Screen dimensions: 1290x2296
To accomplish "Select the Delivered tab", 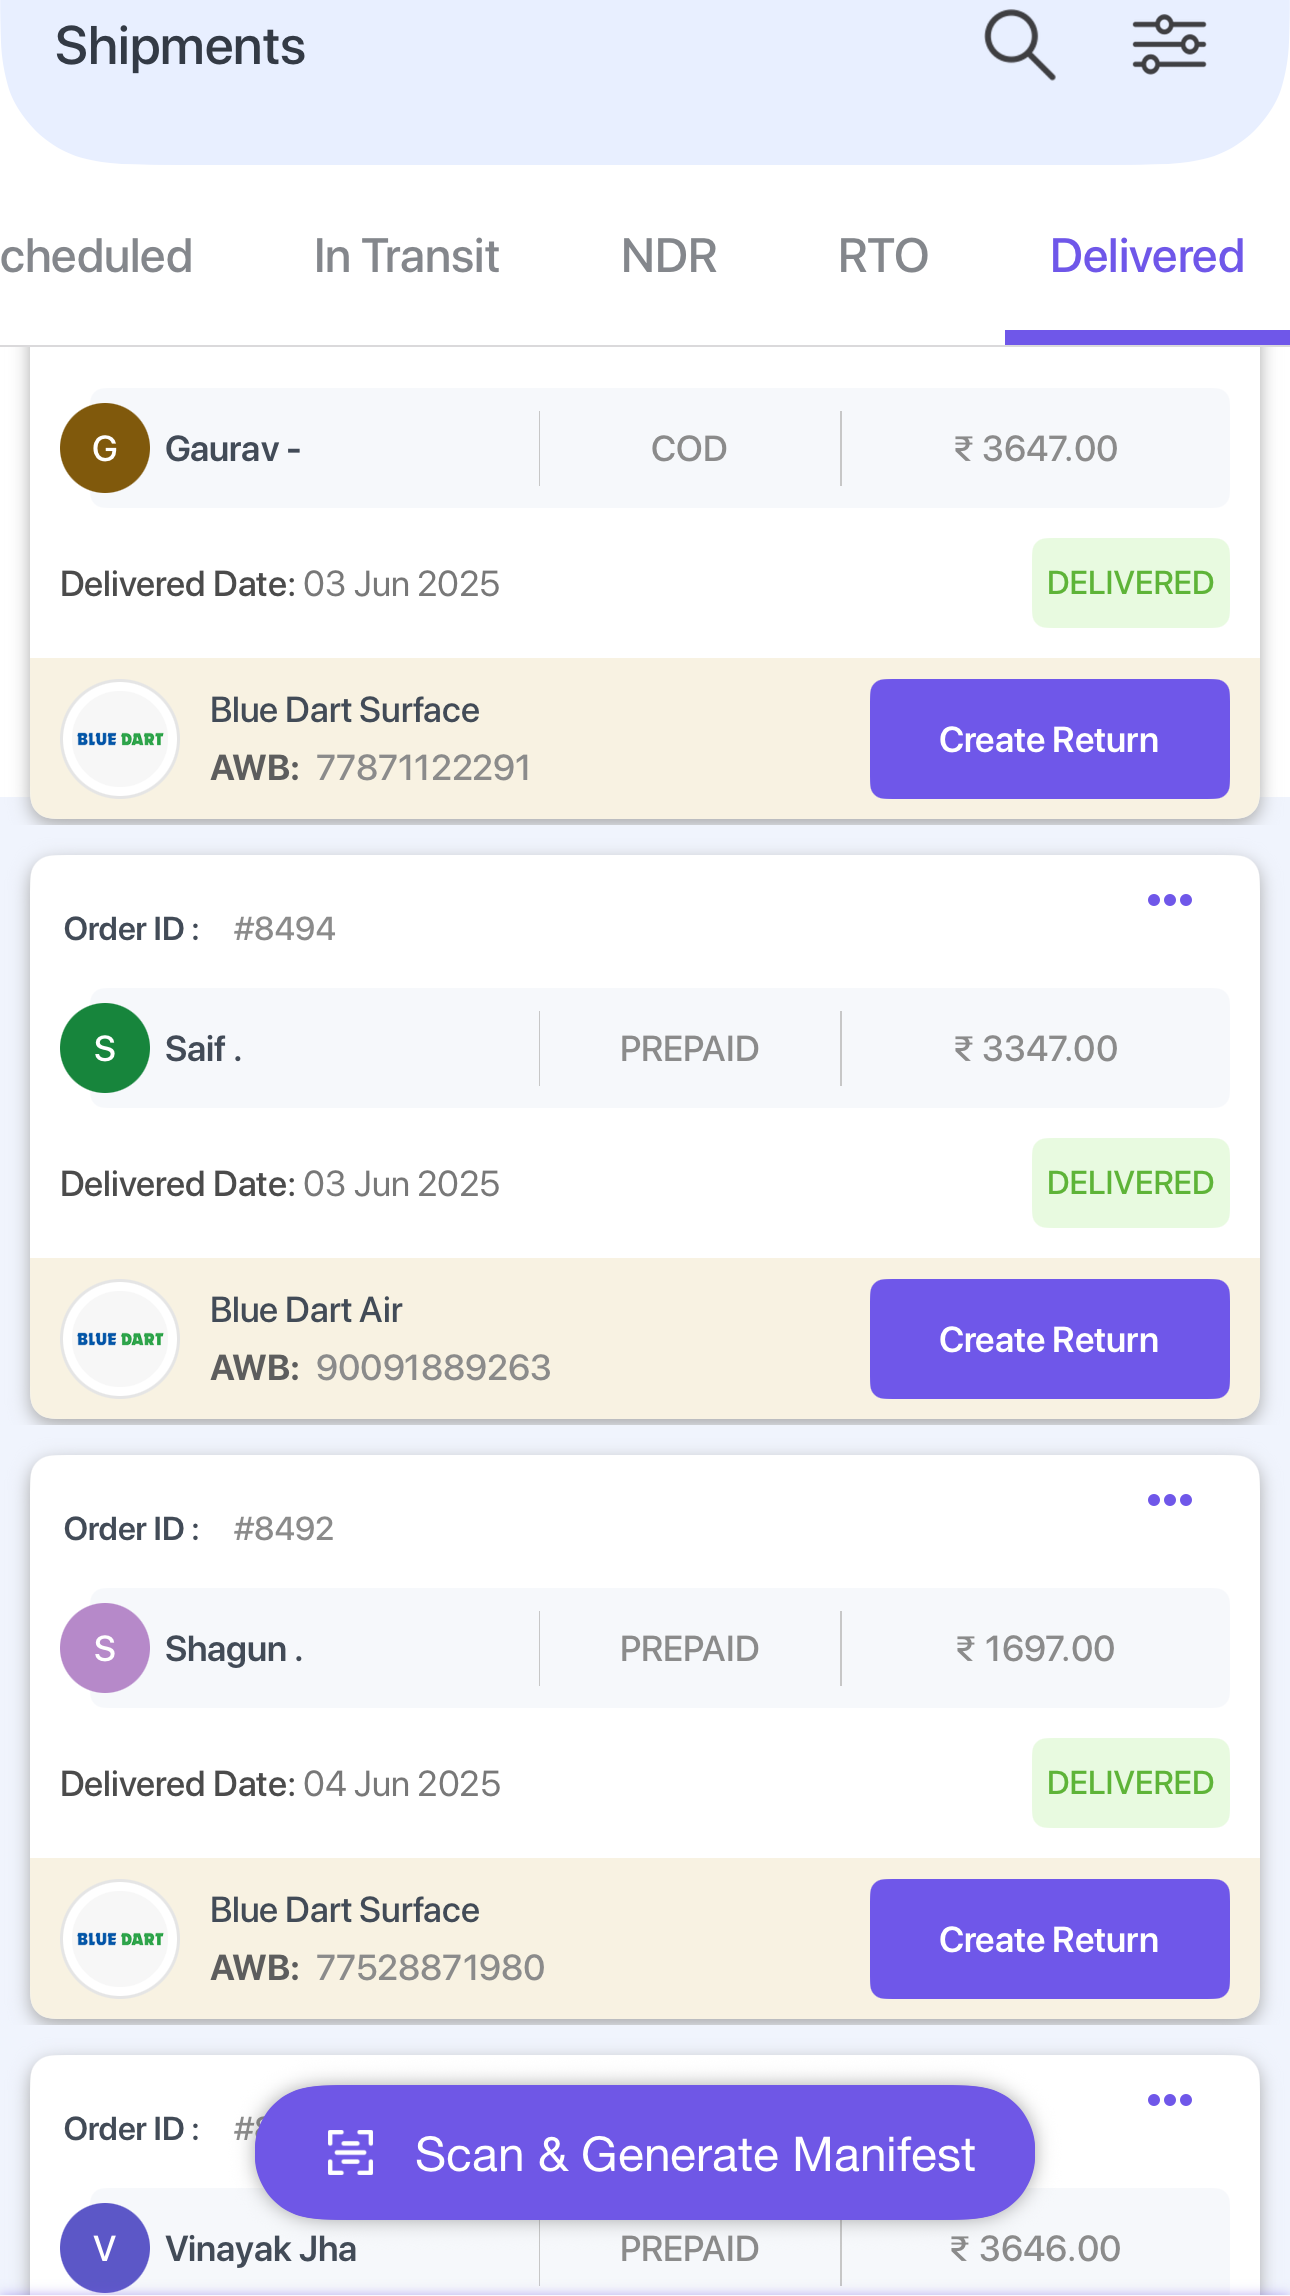I will coord(1147,256).
